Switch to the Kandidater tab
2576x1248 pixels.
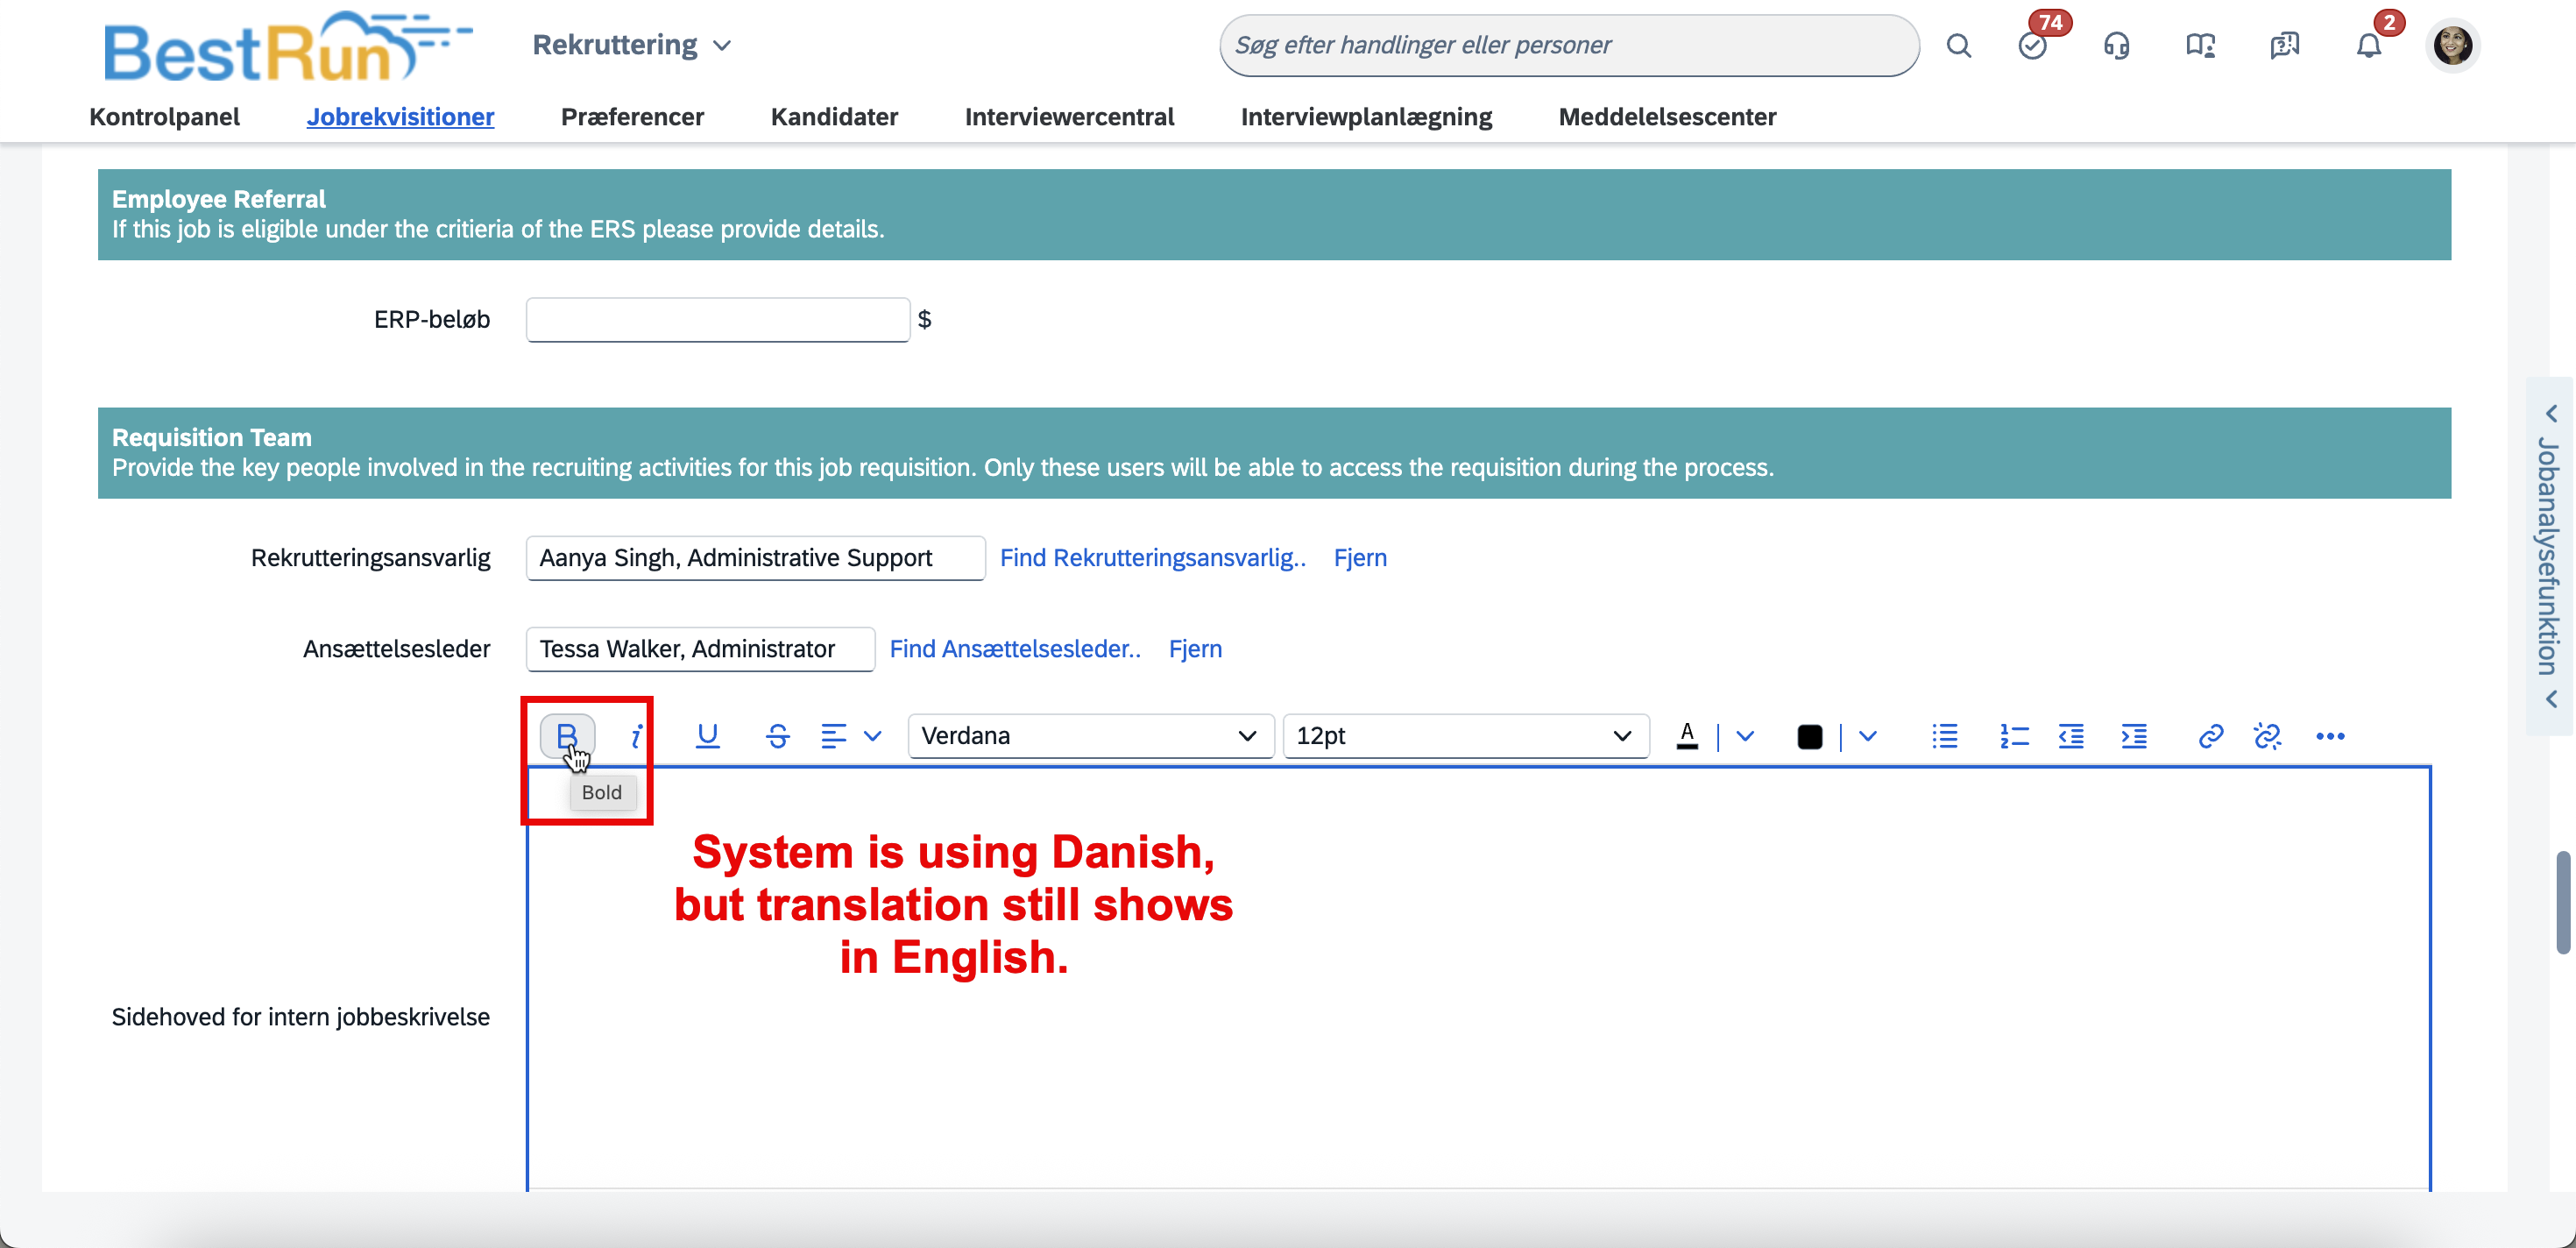tap(834, 117)
